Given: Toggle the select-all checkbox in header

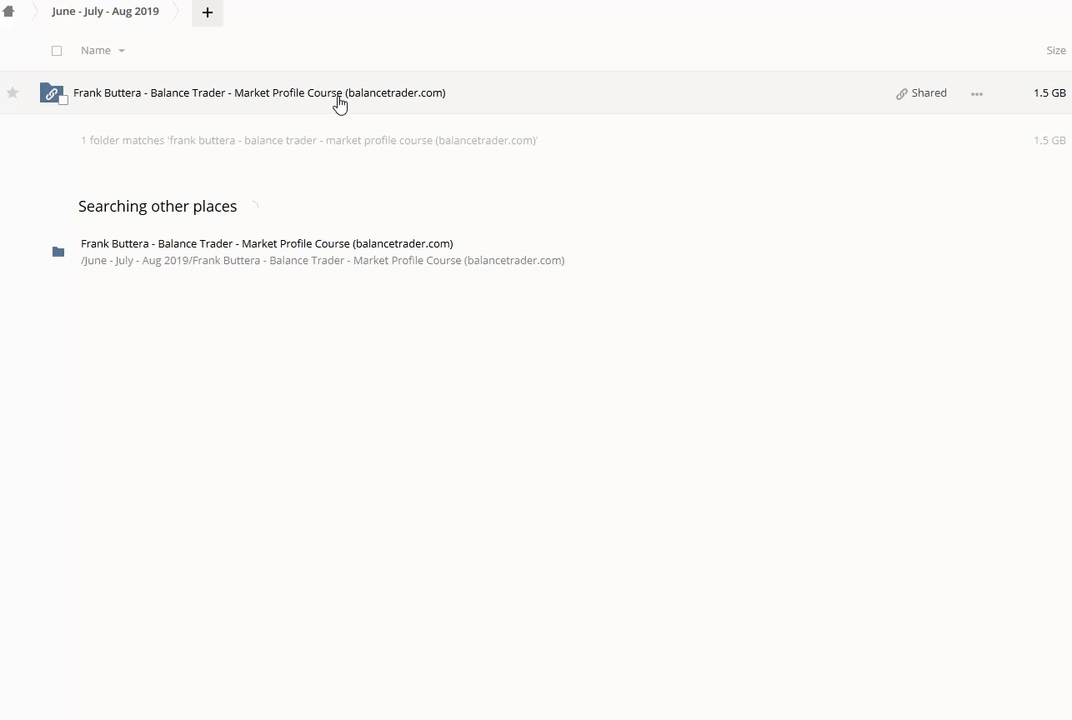Looking at the screenshot, I should coord(57,51).
